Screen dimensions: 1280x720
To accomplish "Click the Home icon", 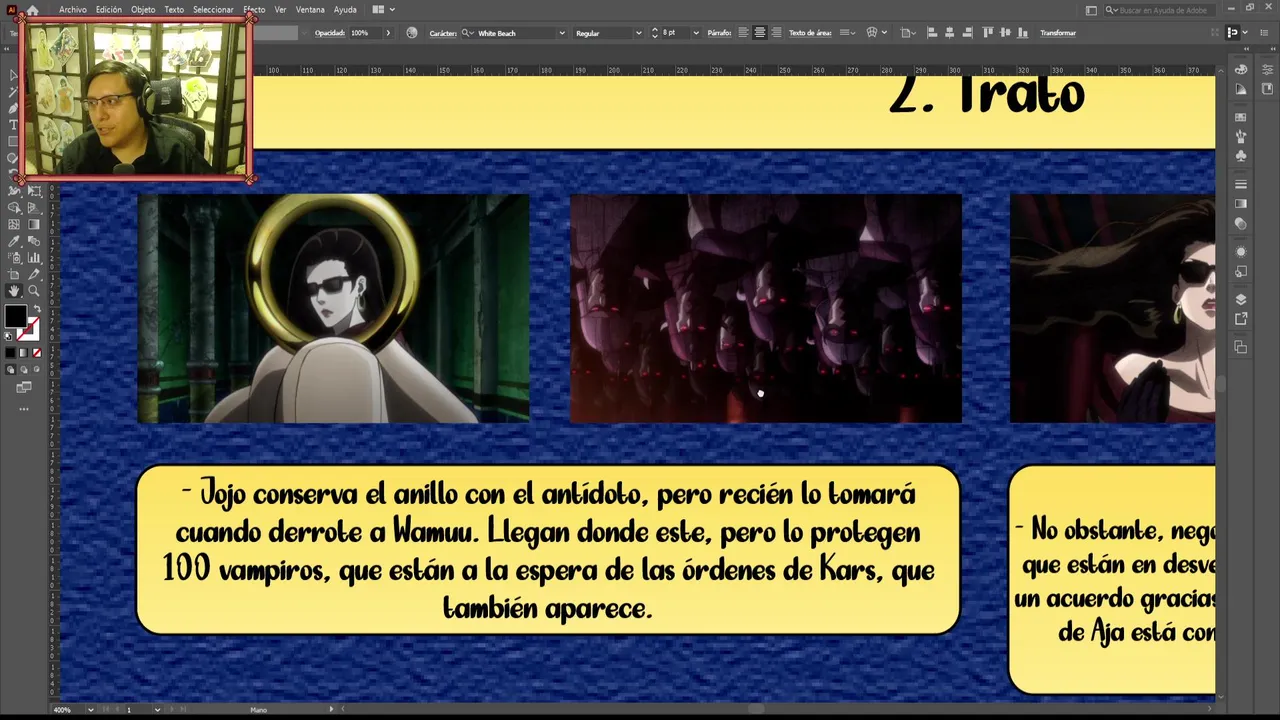I will tap(32, 10).
